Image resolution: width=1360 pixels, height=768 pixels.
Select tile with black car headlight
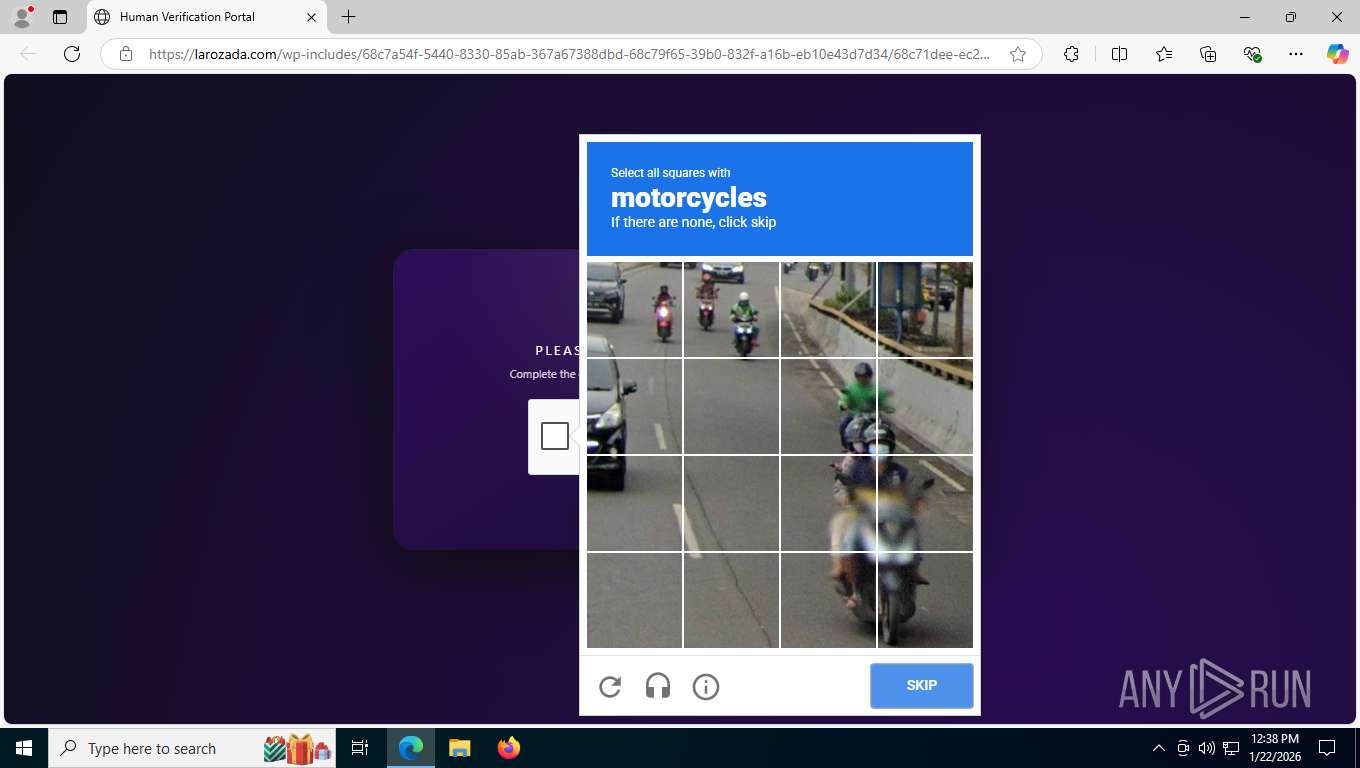[634, 406]
